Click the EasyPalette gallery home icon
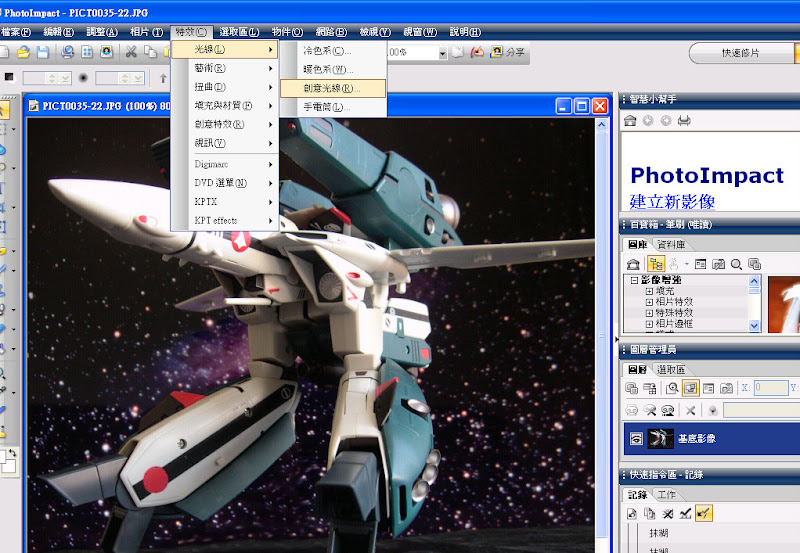 (x=633, y=264)
